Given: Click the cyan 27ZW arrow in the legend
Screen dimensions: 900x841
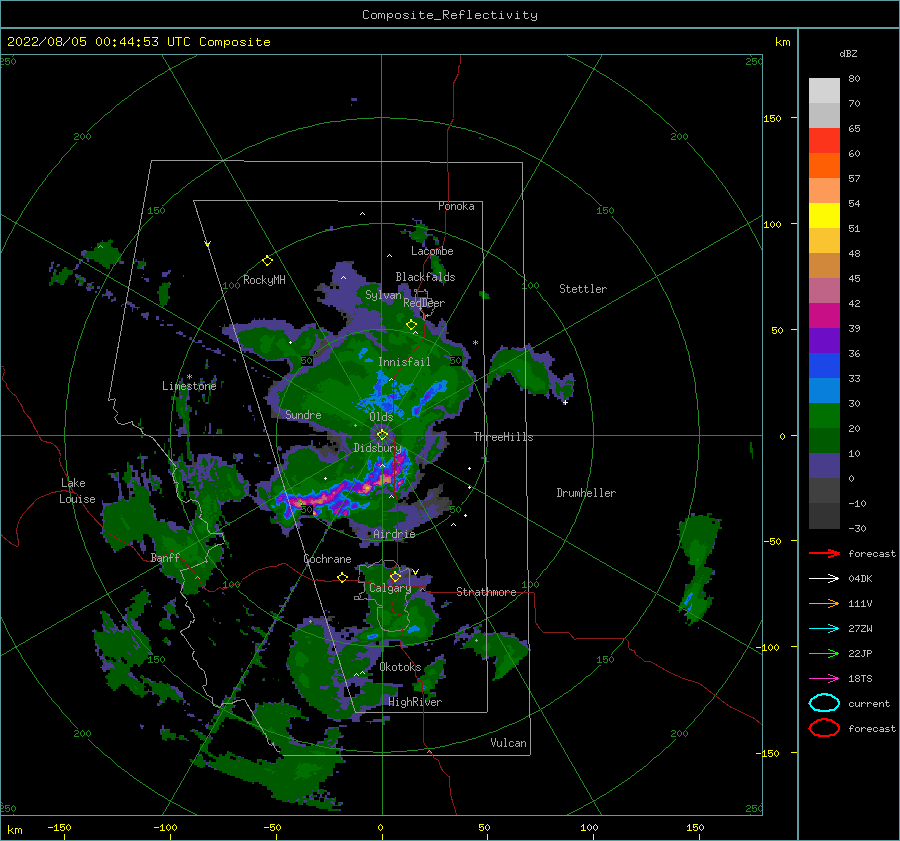Looking at the screenshot, I should tap(824, 629).
